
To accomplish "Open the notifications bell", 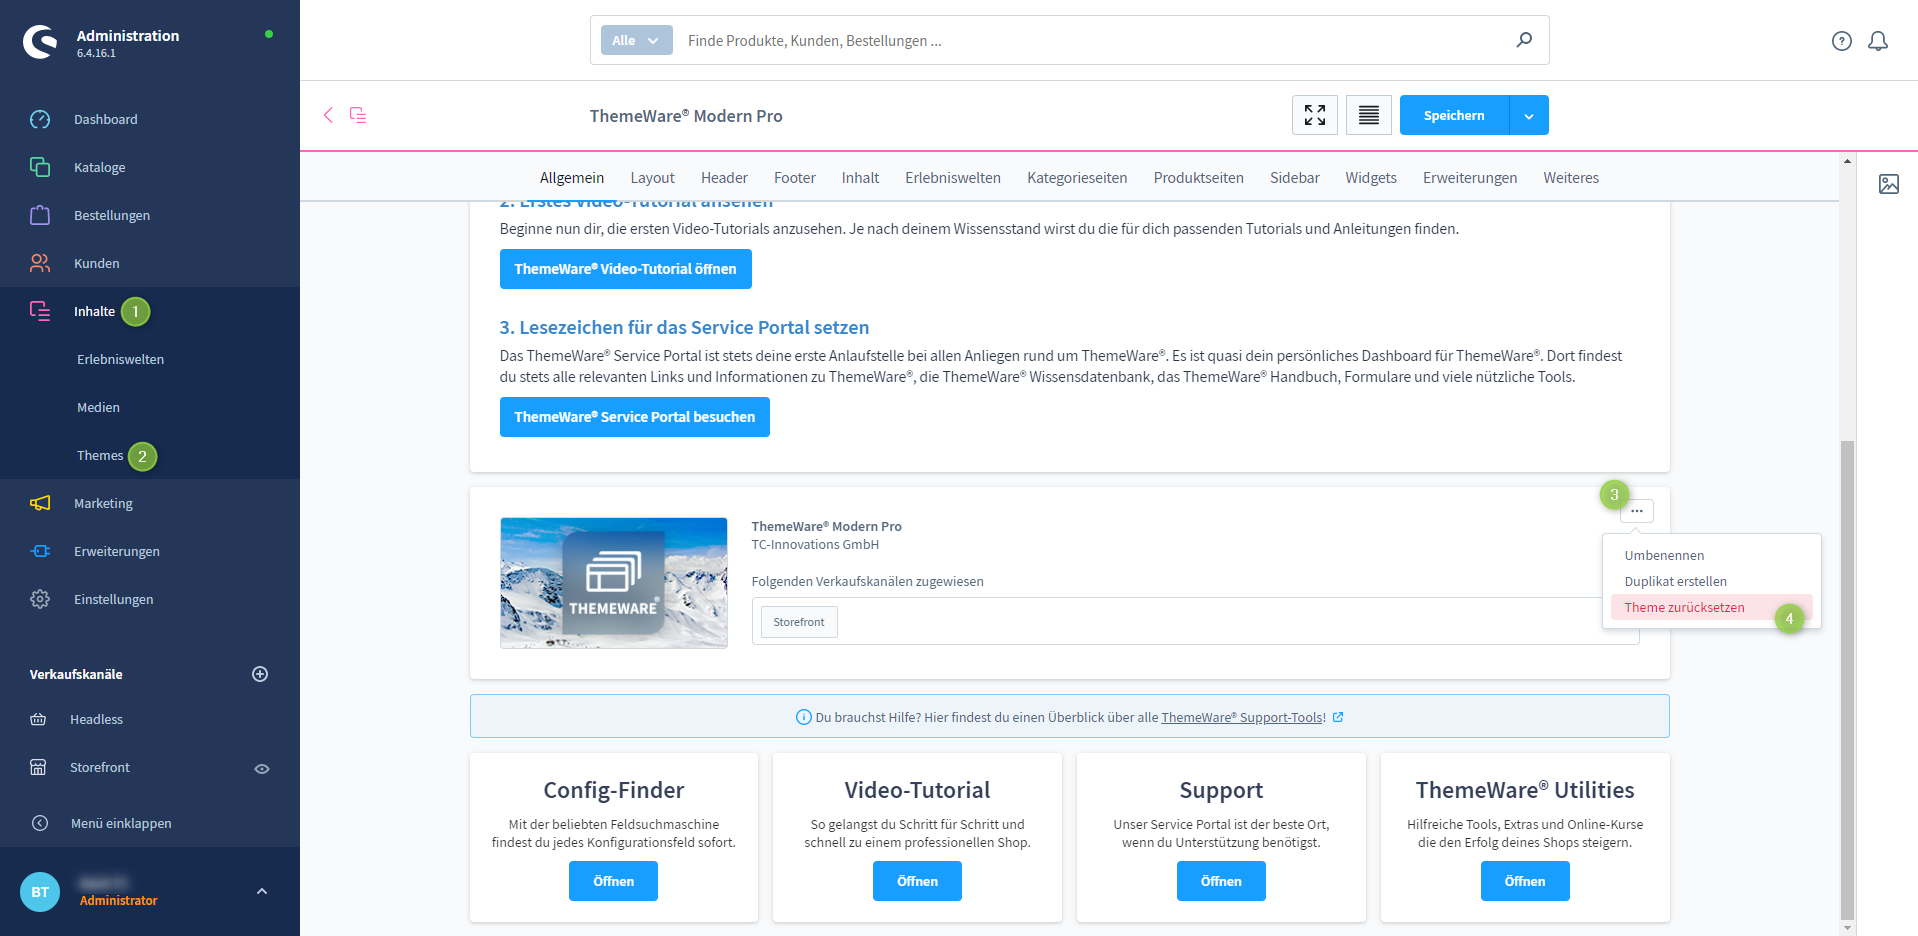I will [x=1878, y=41].
